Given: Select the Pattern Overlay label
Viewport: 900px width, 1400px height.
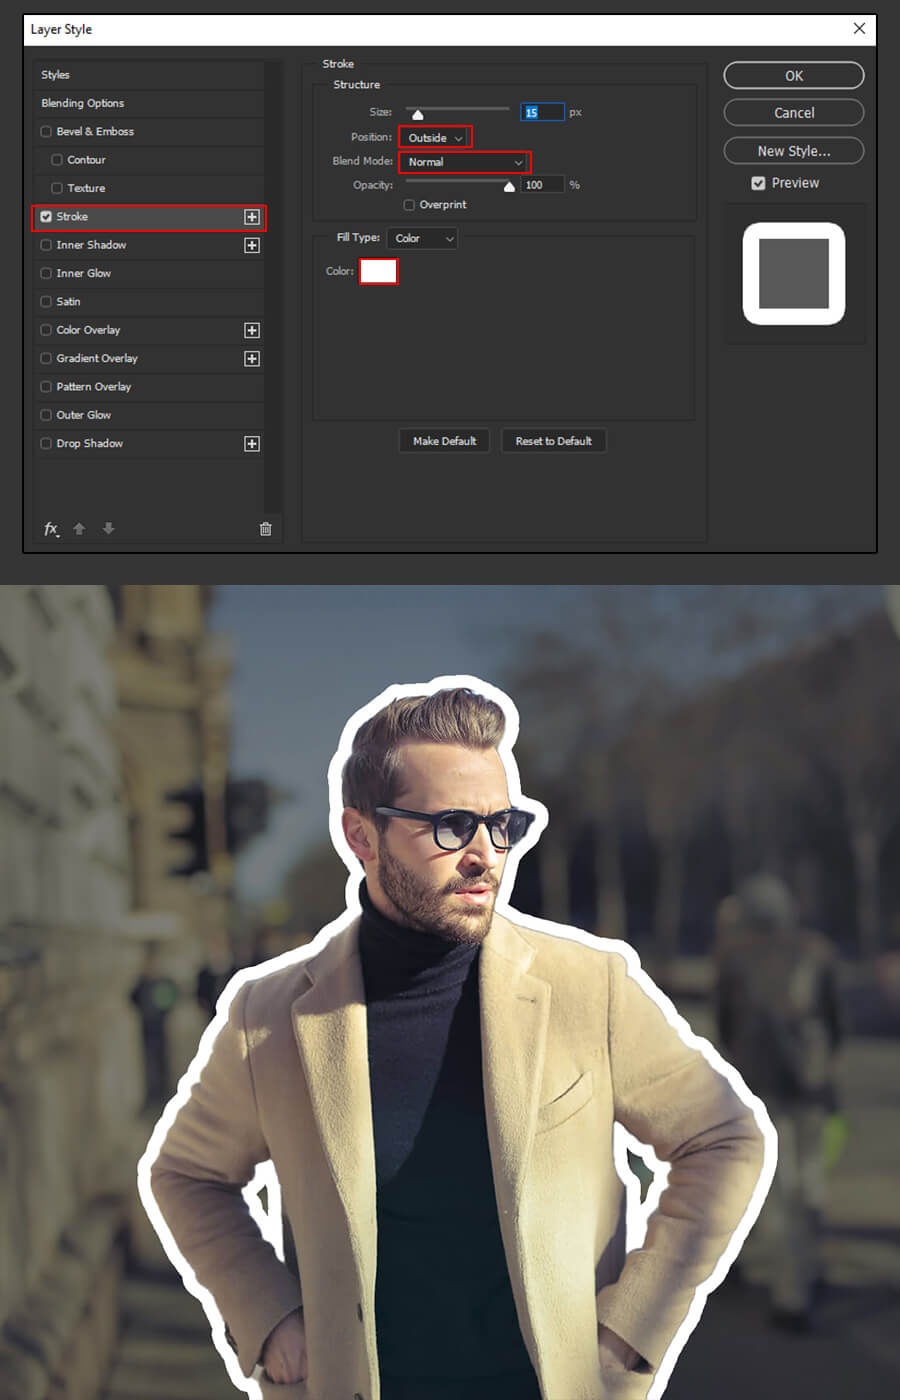Looking at the screenshot, I should (x=94, y=386).
